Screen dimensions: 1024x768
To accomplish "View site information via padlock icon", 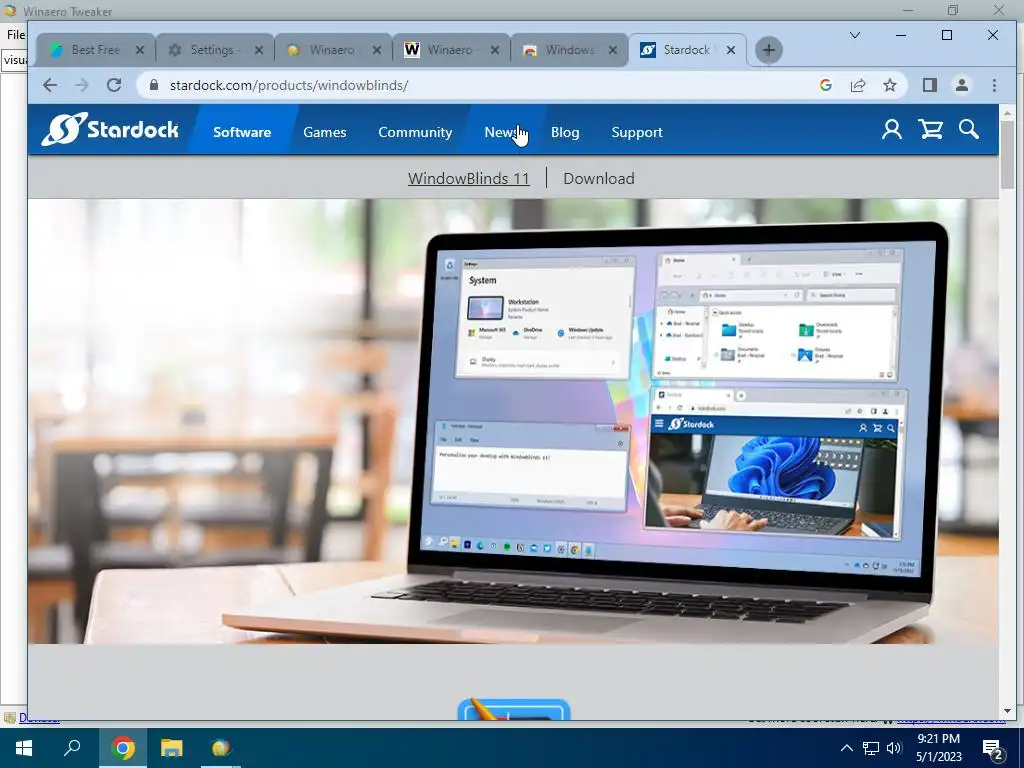I will (154, 85).
